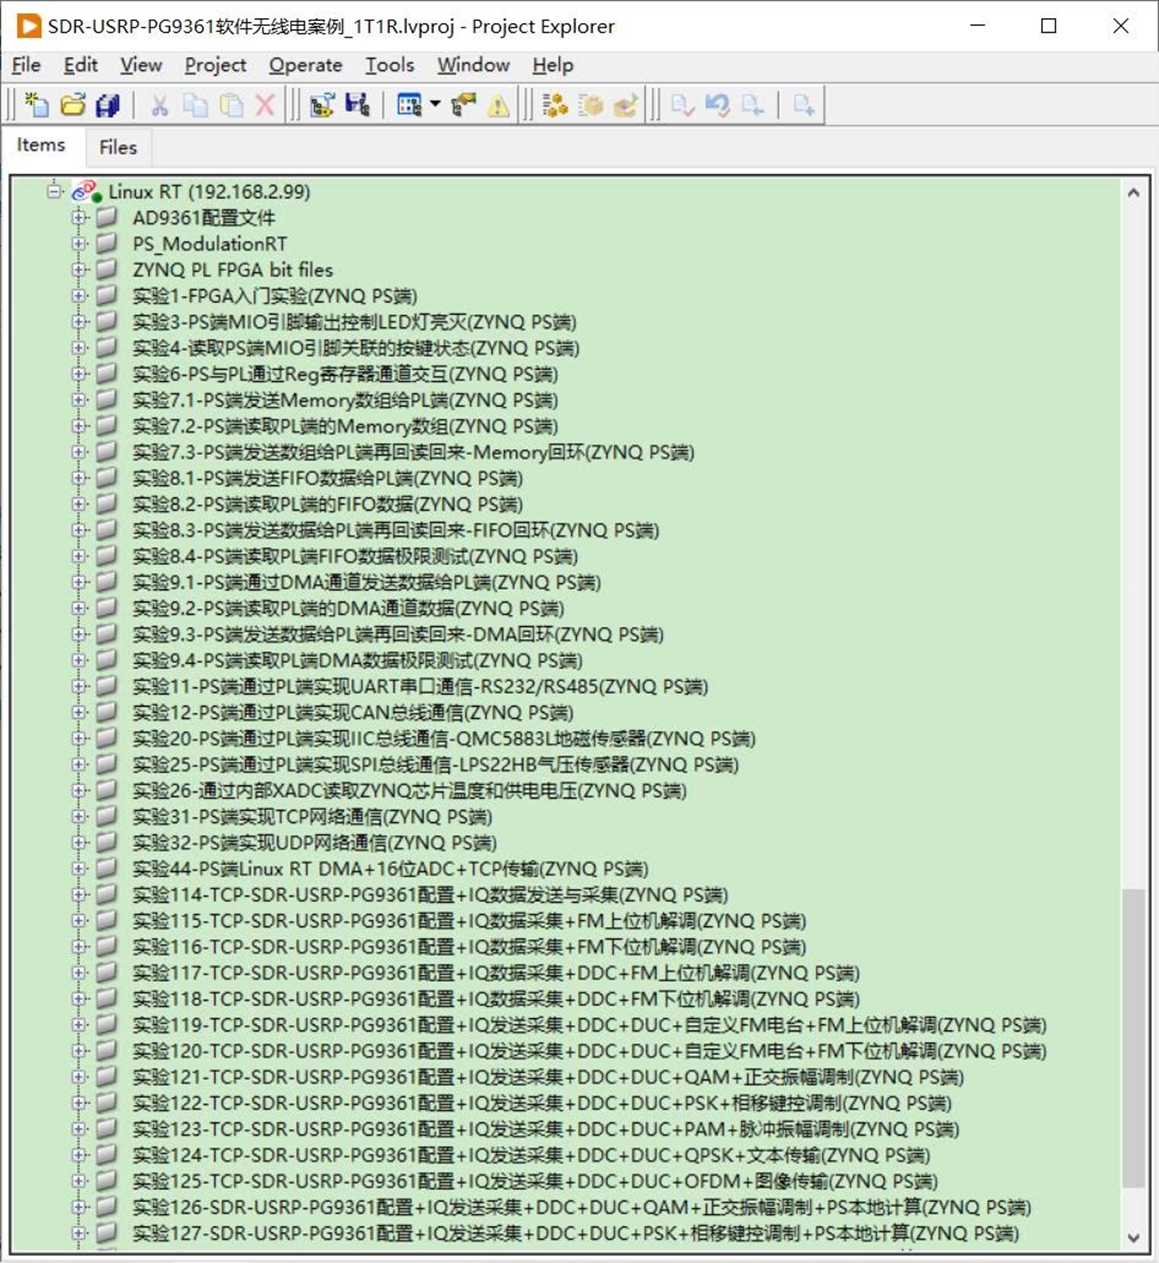The image size is (1159, 1263).
Task: Click the Resolve Conflicts toolbar icon
Action: tap(321, 104)
